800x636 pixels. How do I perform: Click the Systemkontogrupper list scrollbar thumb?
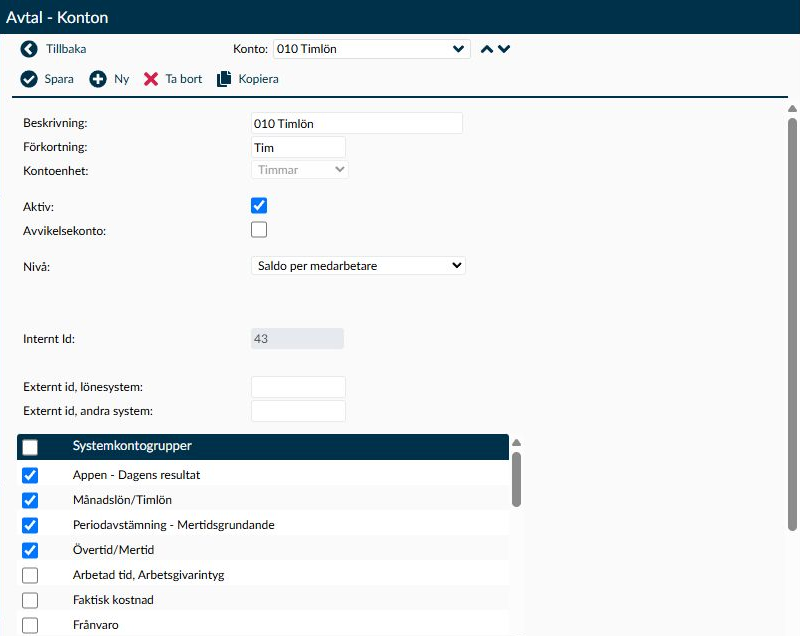click(x=516, y=479)
